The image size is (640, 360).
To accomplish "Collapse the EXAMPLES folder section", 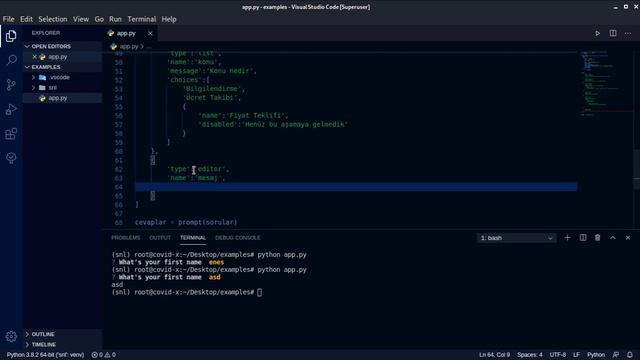I will [62, 67].
